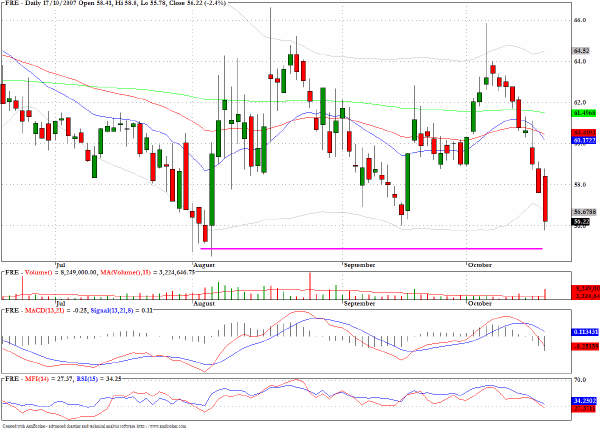Select the grey 64.52 upper band value tag
Viewport: 600px width, 428px height.
(x=581, y=51)
